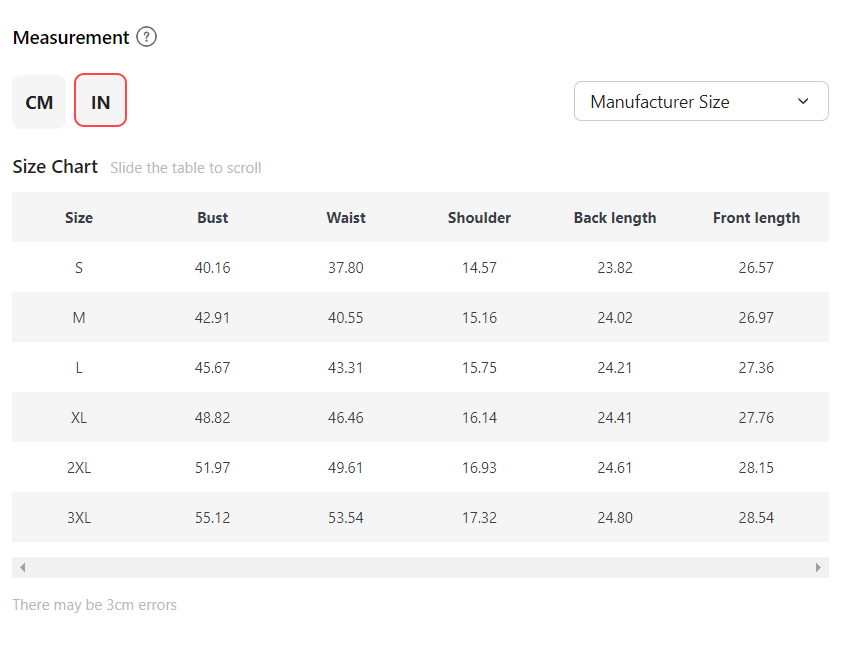The width and height of the screenshot is (845, 649).
Task: Click the Measurement help question mark icon
Action: [x=147, y=38]
